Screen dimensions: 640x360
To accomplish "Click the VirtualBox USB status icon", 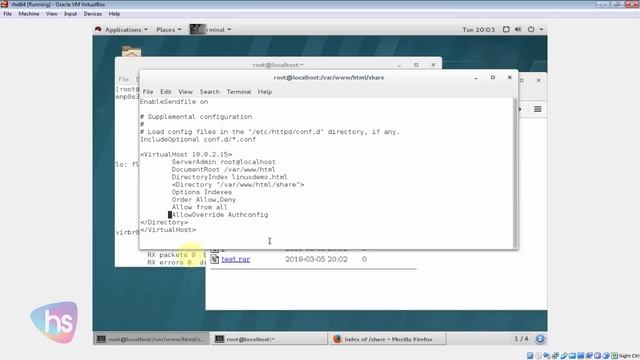I will (564, 356).
